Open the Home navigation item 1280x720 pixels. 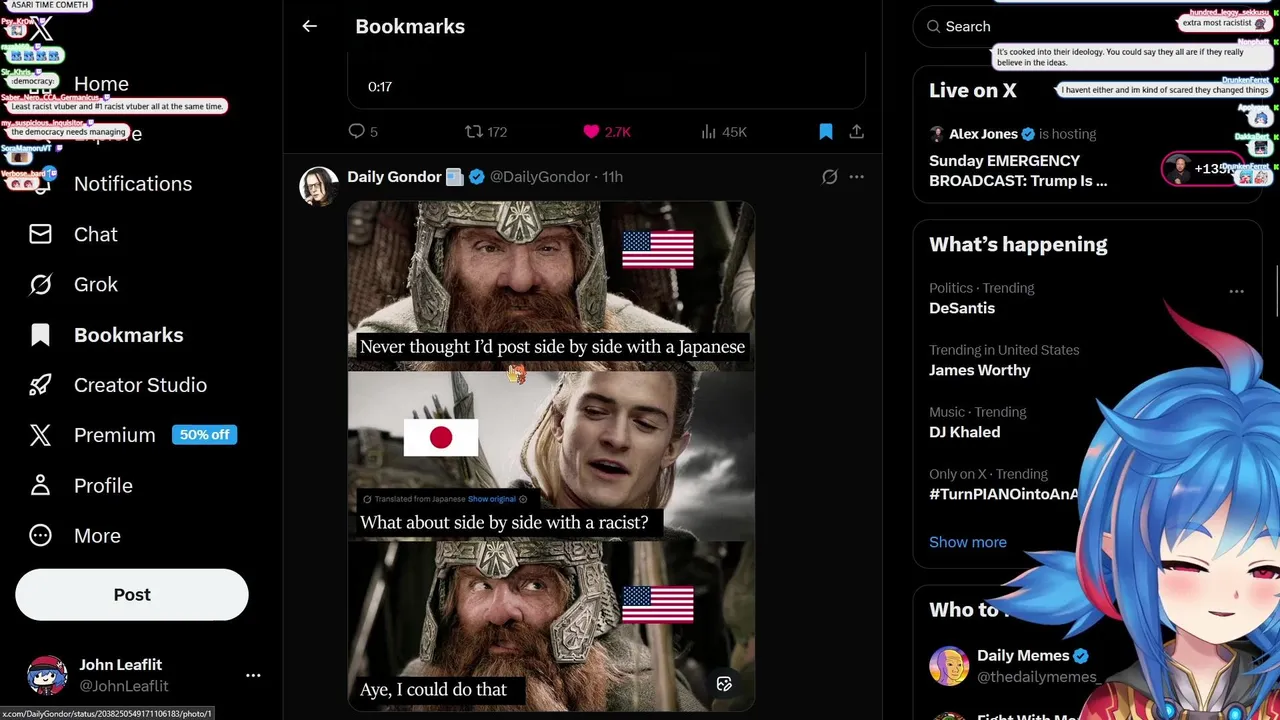(x=101, y=84)
